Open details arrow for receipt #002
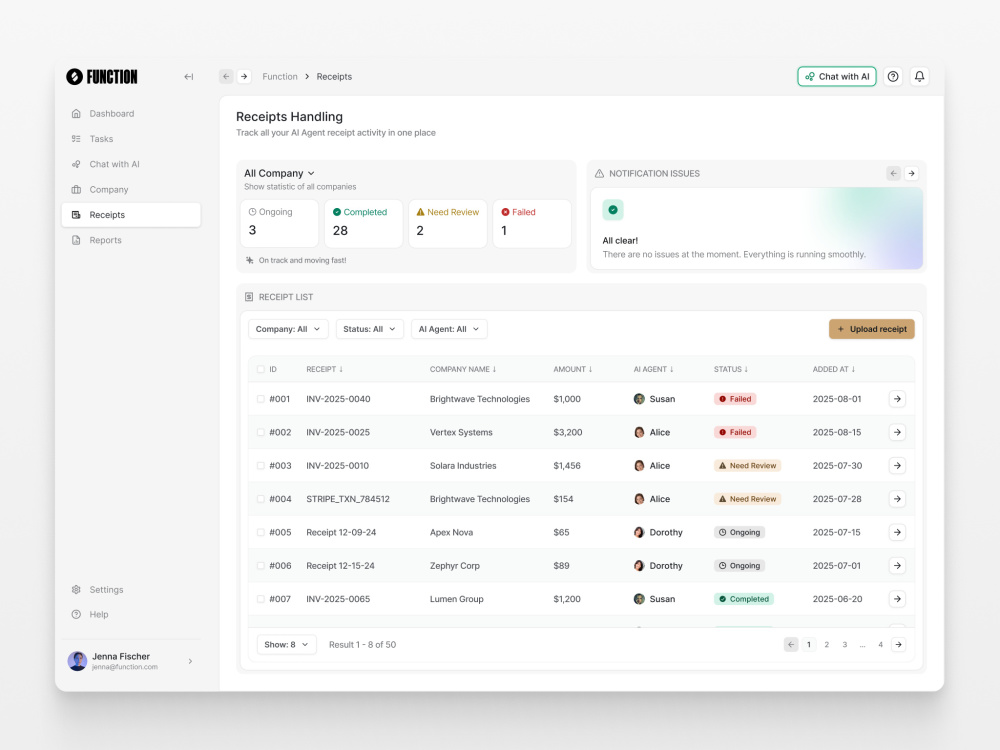 pyautogui.click(x=897, y=432)
